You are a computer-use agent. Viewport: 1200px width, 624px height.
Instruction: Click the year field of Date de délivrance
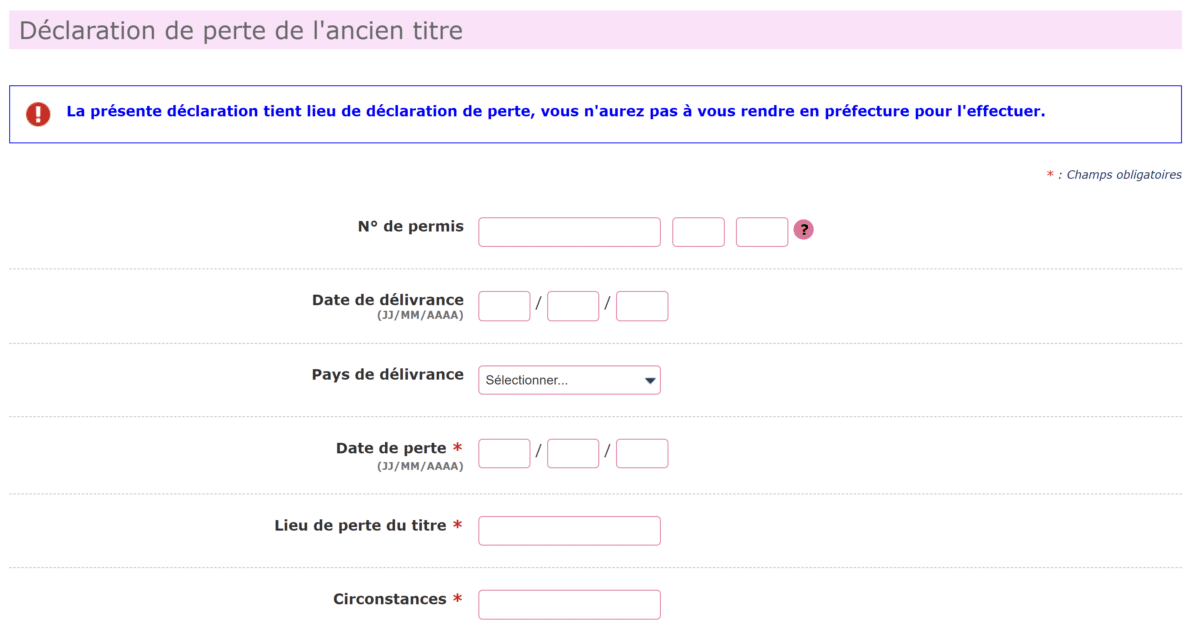pyautogui.click(x=642, y=306)
